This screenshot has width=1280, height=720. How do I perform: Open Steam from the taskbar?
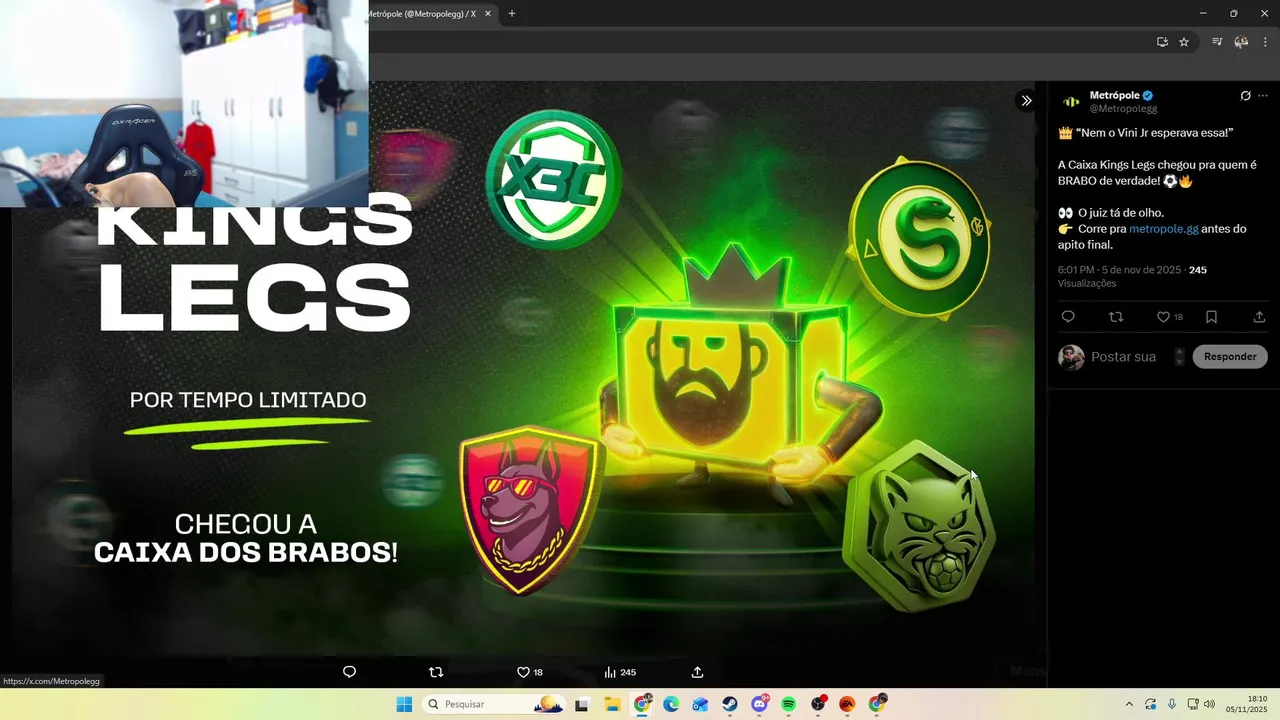[x=730, y=704]
